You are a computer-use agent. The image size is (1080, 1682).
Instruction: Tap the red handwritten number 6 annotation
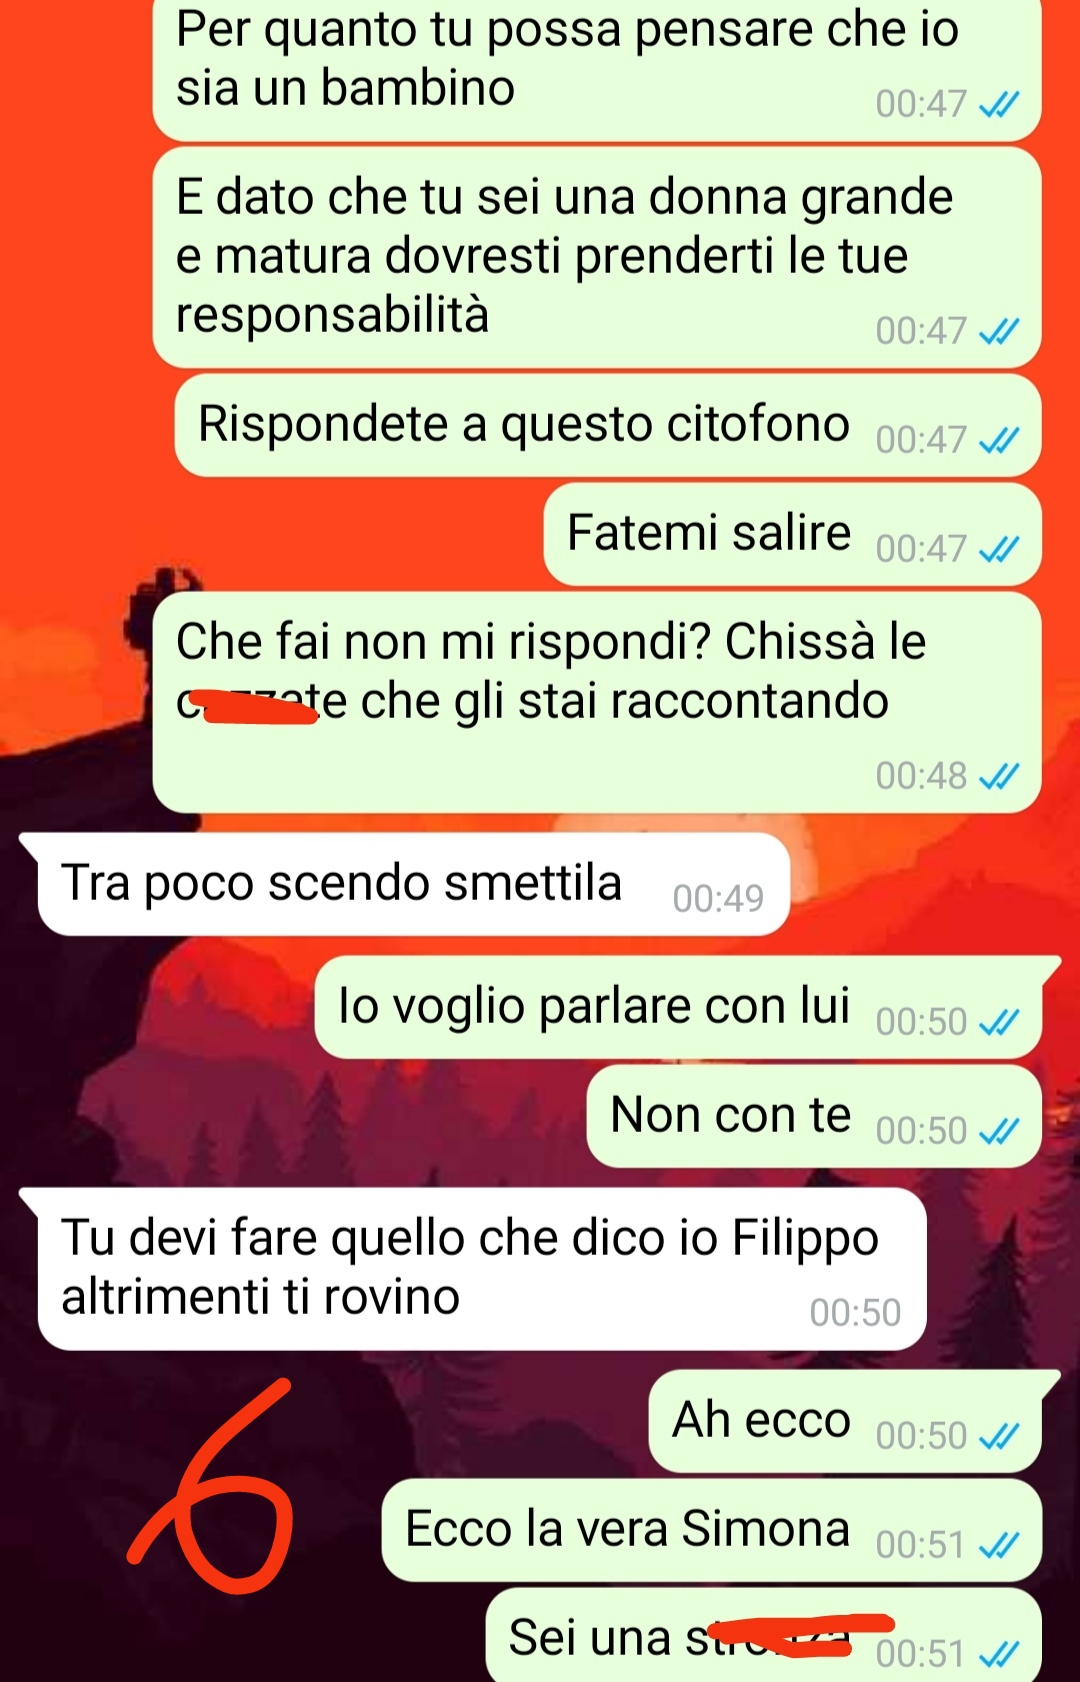point(212,1487)
